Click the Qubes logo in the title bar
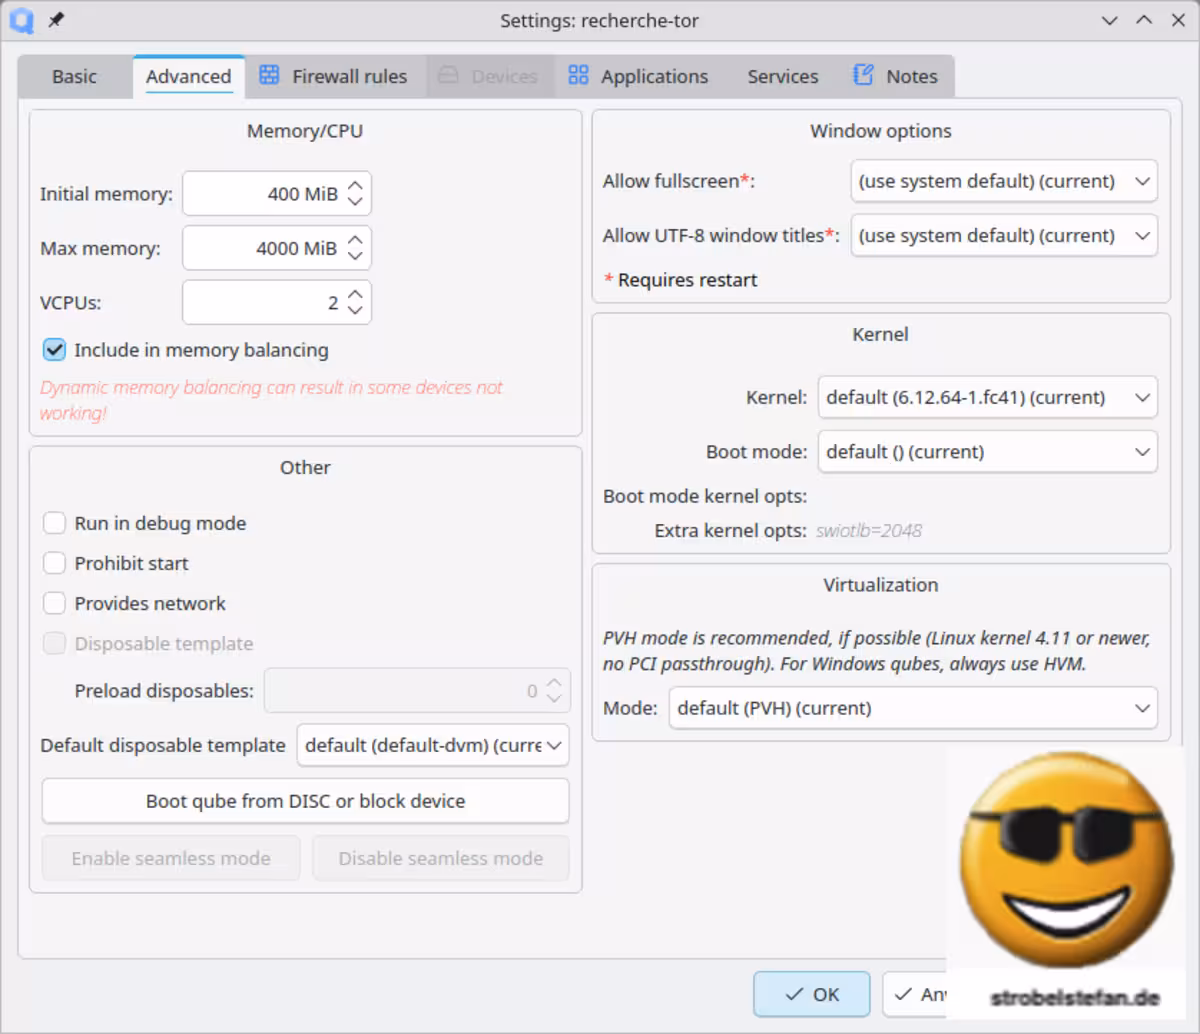The width and height of the screenshot is (1200, 1034). click(x=19, y=20)
